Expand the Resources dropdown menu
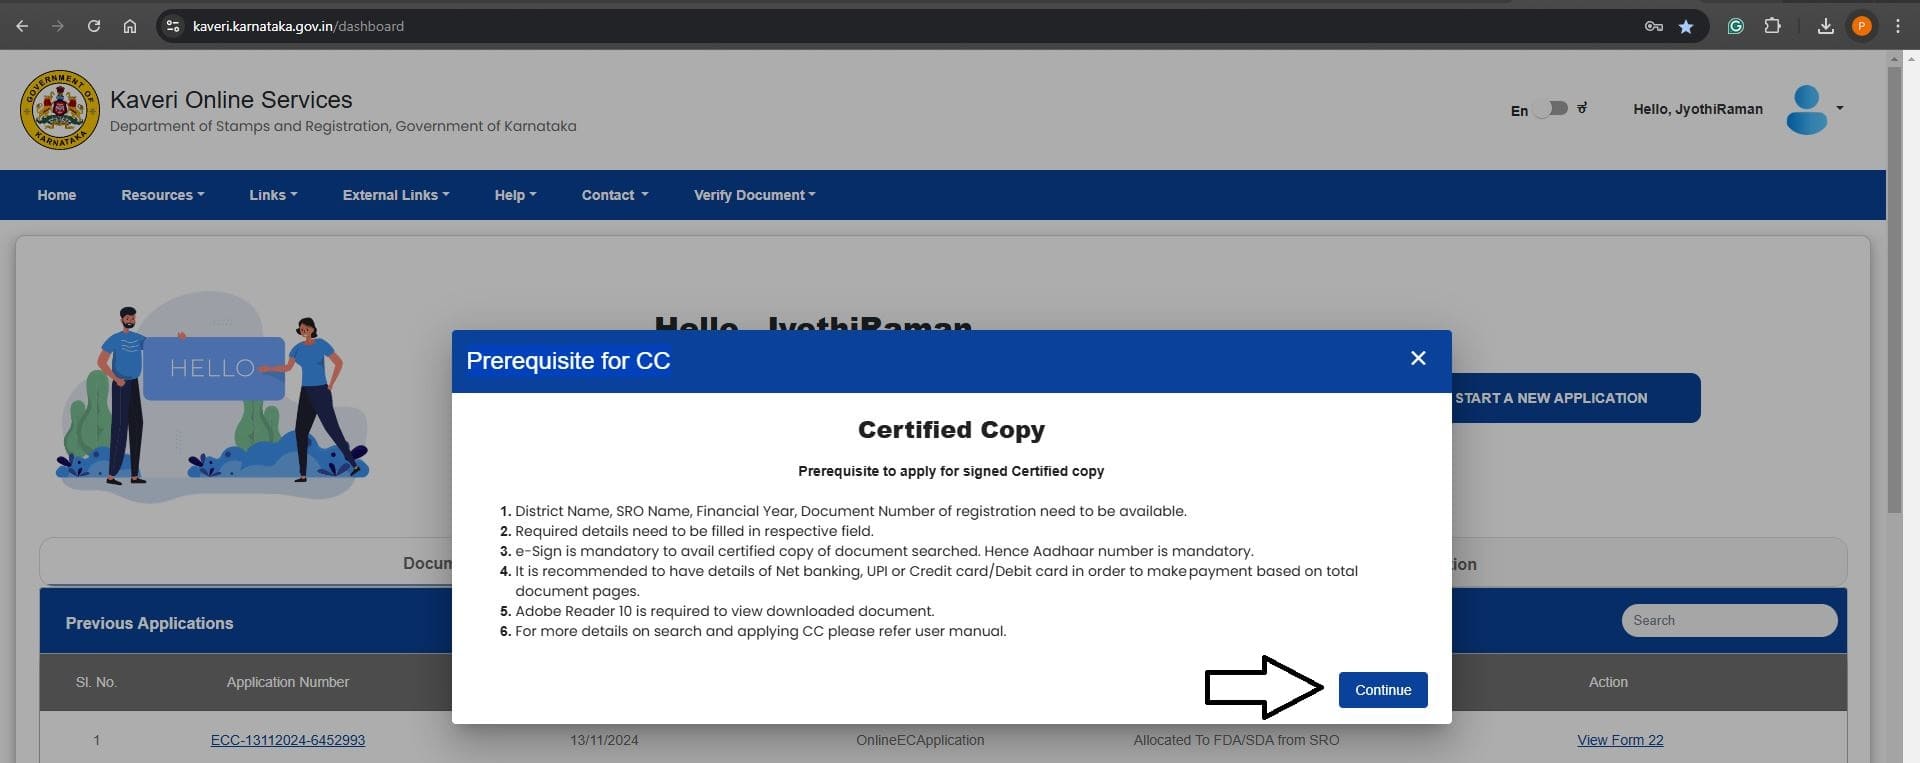Image resolution: width=1920 pixels, height=763 pixels. point(162,195)
